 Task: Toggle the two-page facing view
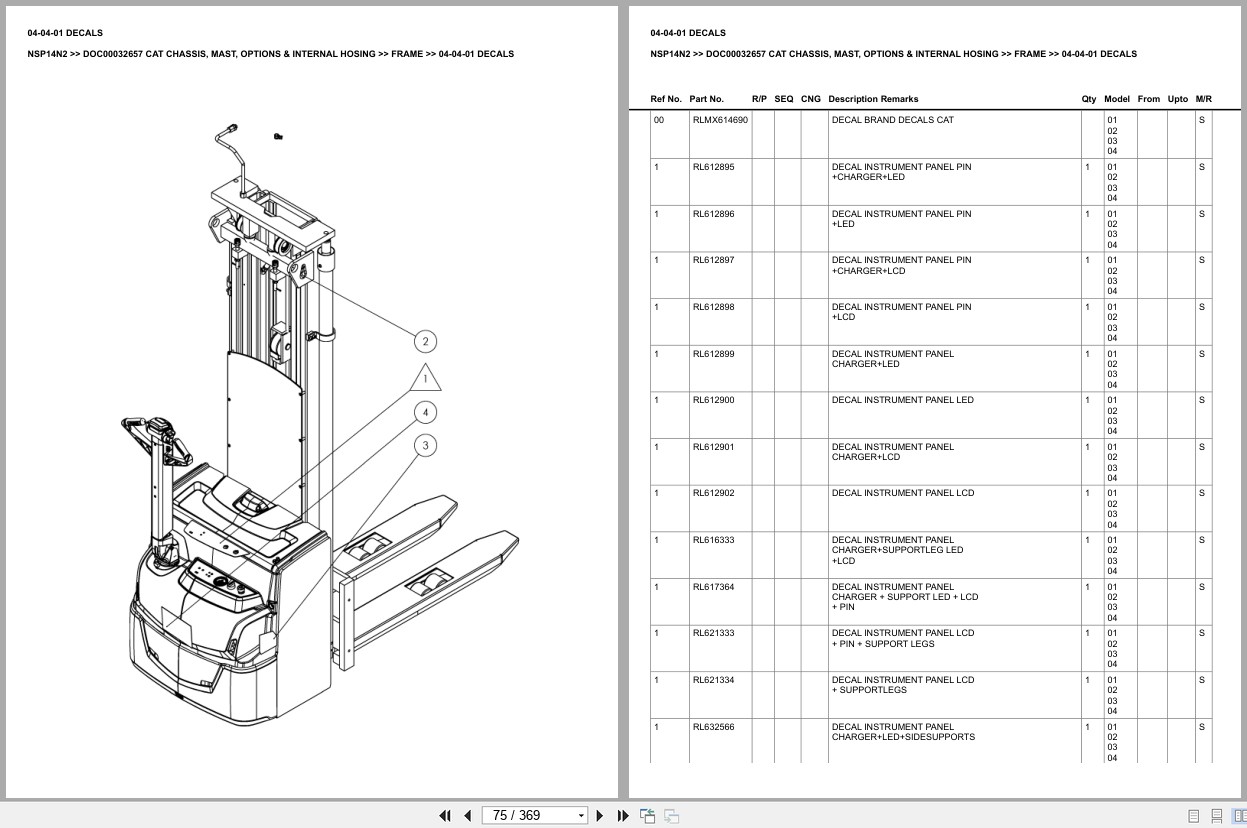1240,816
